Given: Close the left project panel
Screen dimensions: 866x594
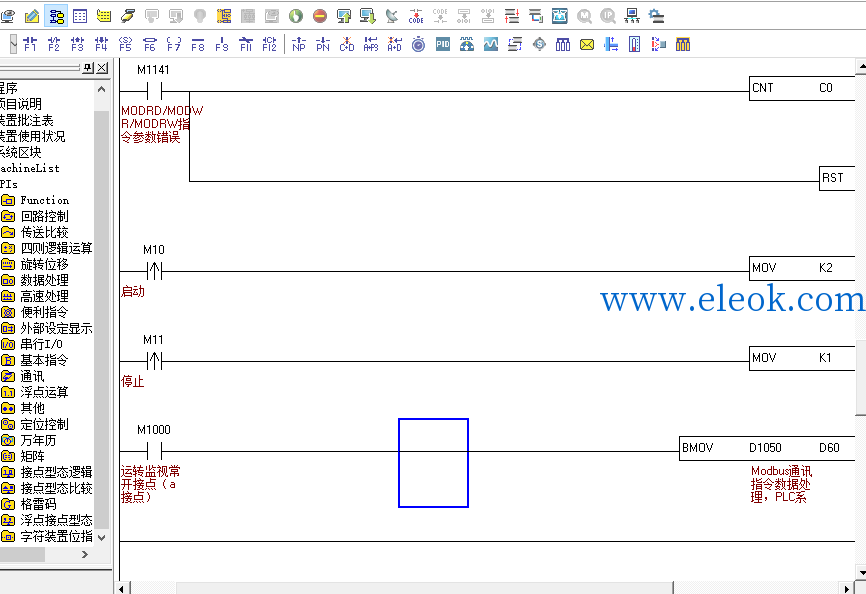Looking at the screenshot, I should [102, 68].
